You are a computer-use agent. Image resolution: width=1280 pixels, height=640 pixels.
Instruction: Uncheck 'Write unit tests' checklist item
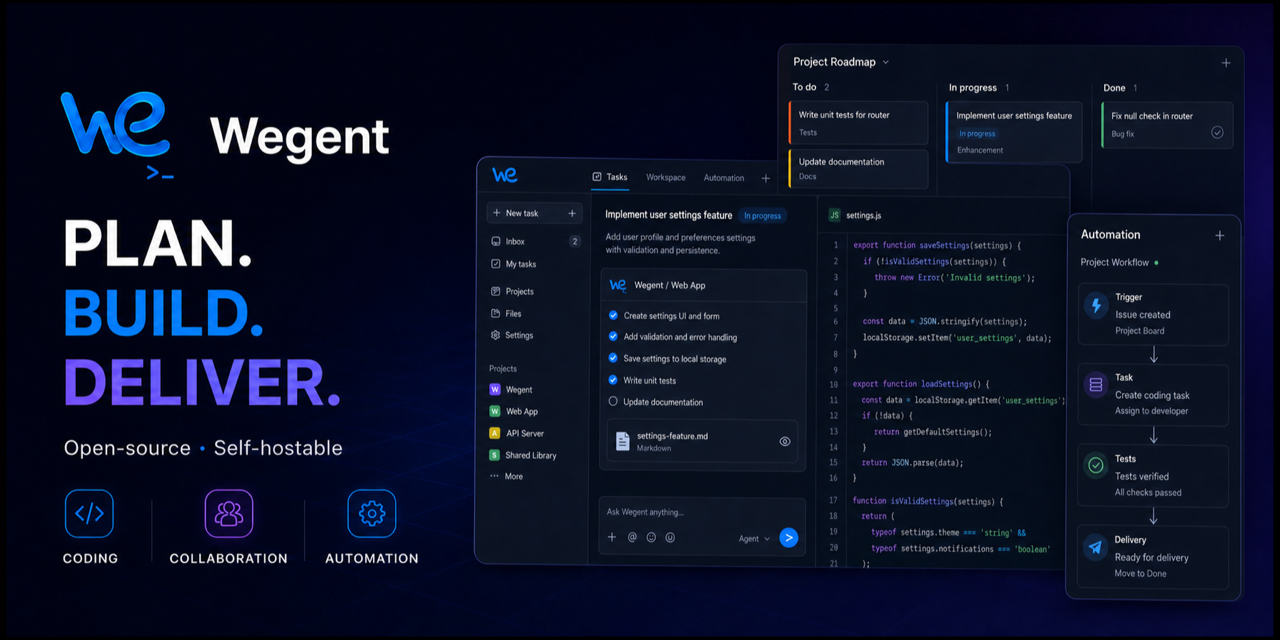614,380
